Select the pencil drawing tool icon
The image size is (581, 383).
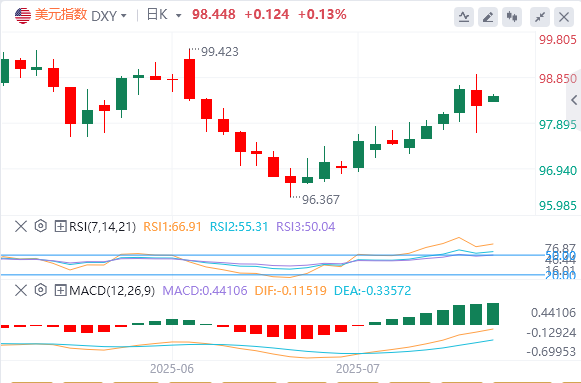click(x=488, y=17)
